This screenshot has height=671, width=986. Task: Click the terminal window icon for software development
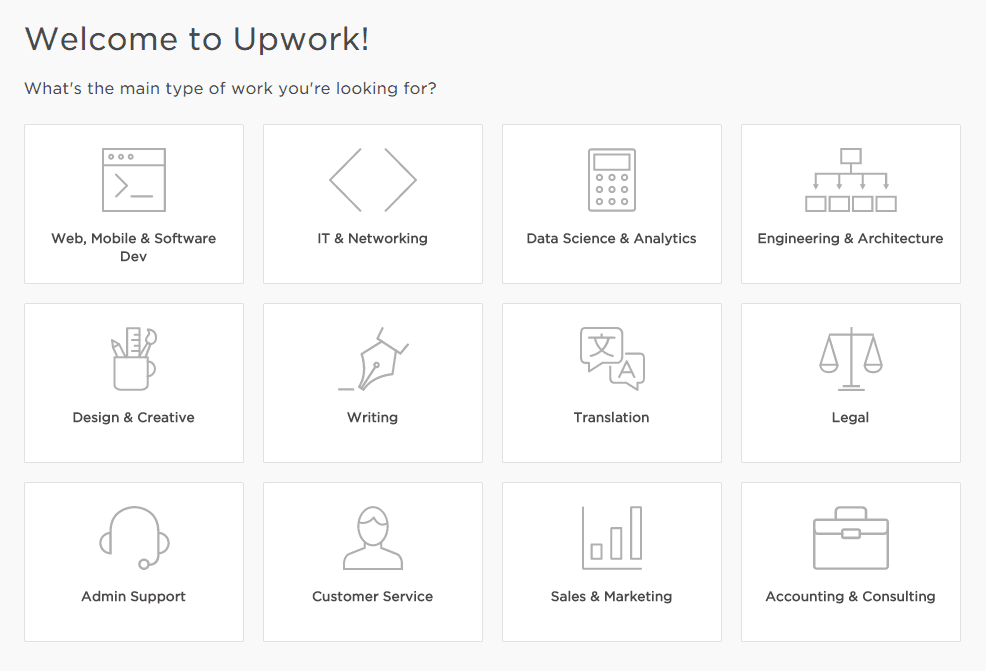coord(133,179)
